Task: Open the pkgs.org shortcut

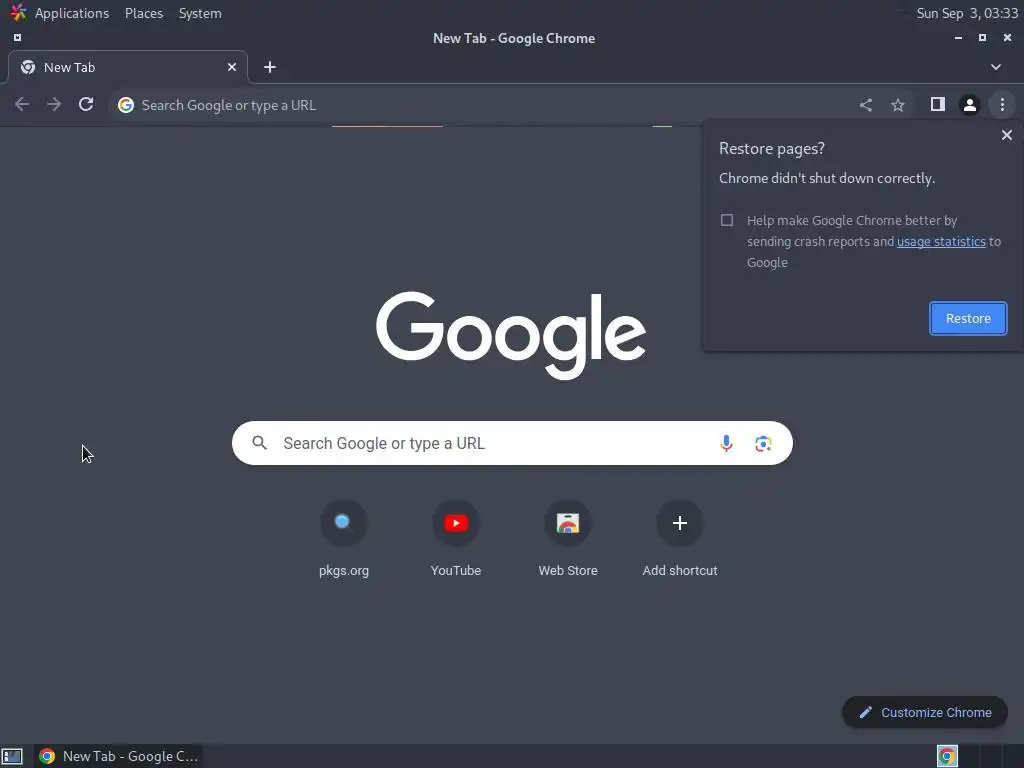Action: 344,539
